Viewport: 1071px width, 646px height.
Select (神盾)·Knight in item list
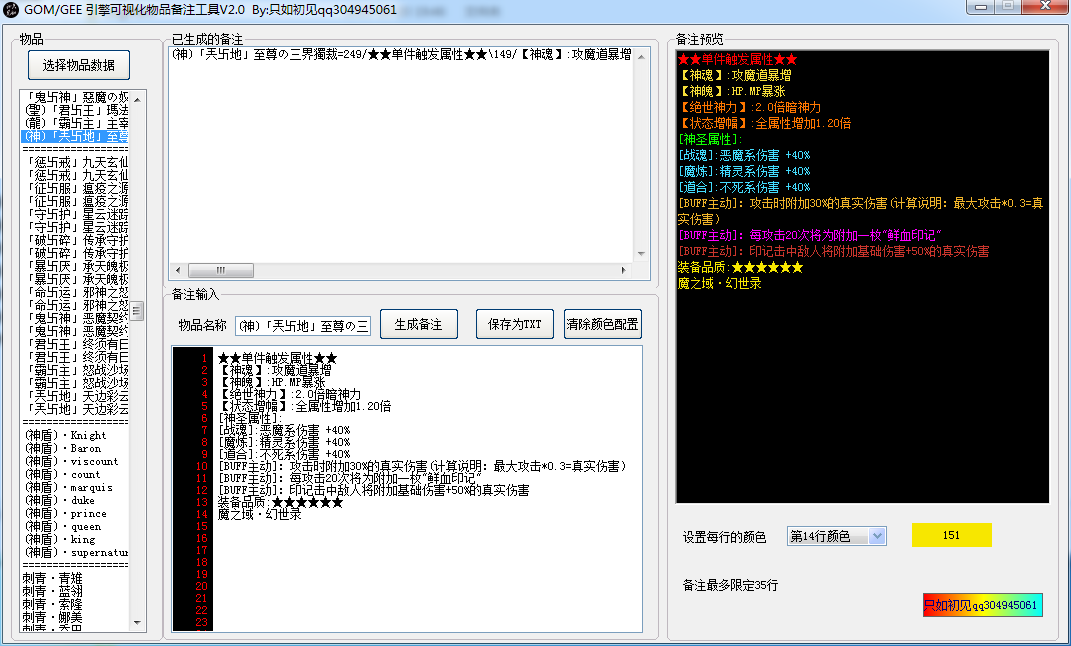click(x=66, y=435)
